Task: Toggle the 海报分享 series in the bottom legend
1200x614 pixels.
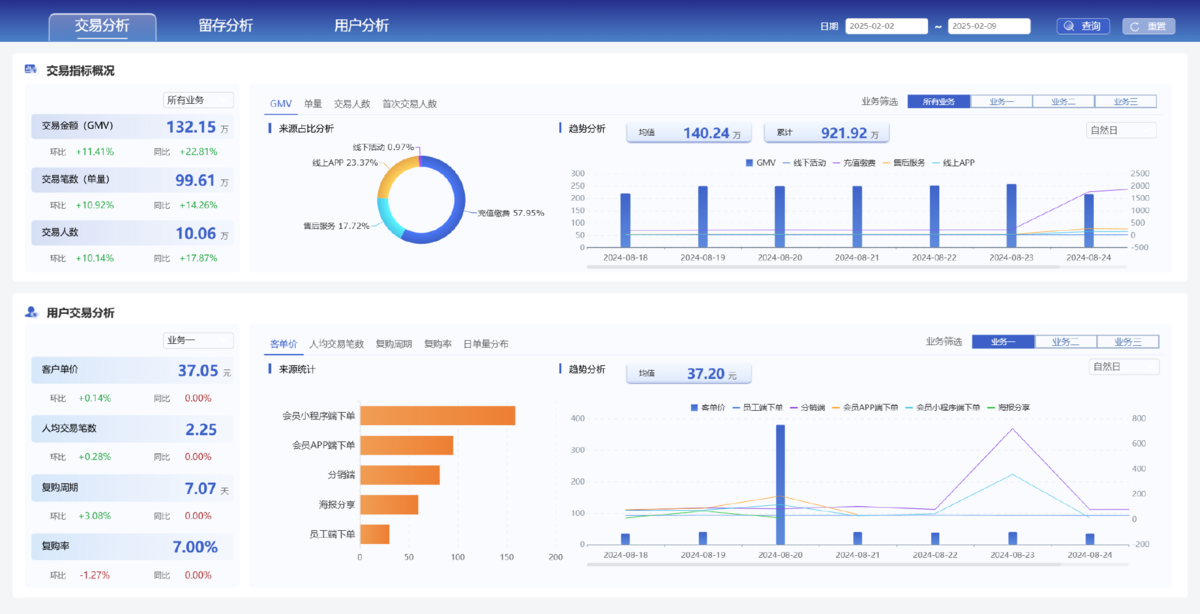Action: (x=1008, y=407)
